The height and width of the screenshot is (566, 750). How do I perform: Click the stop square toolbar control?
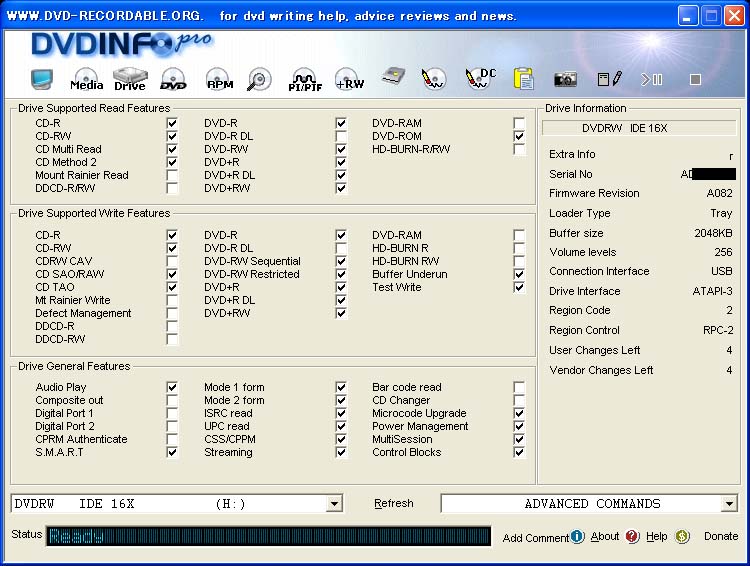pyautogui.click(x=695, y=79)
